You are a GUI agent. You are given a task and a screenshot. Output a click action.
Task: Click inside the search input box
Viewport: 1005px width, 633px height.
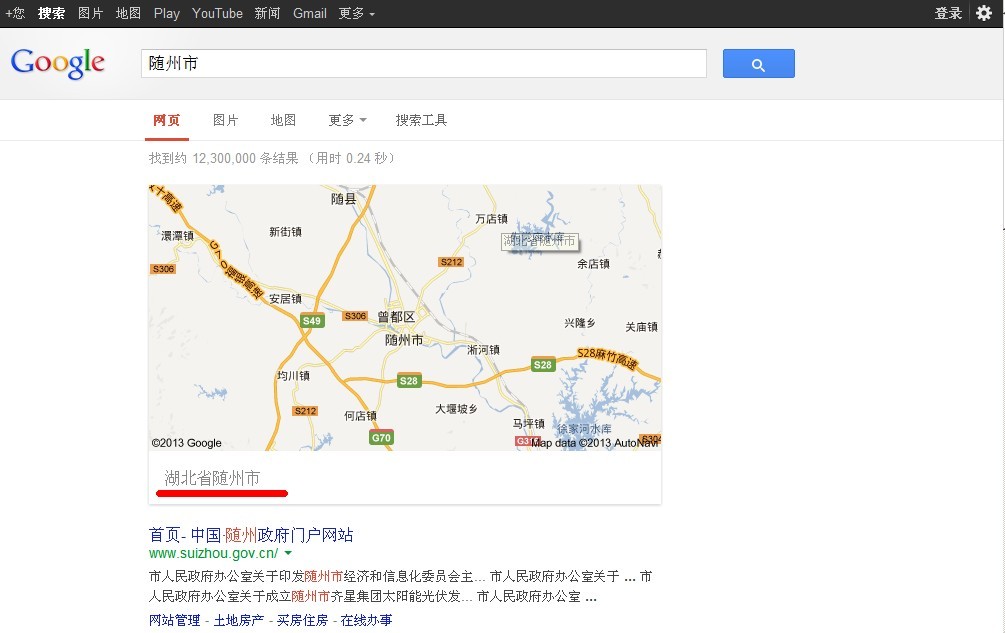pos(420,62)
